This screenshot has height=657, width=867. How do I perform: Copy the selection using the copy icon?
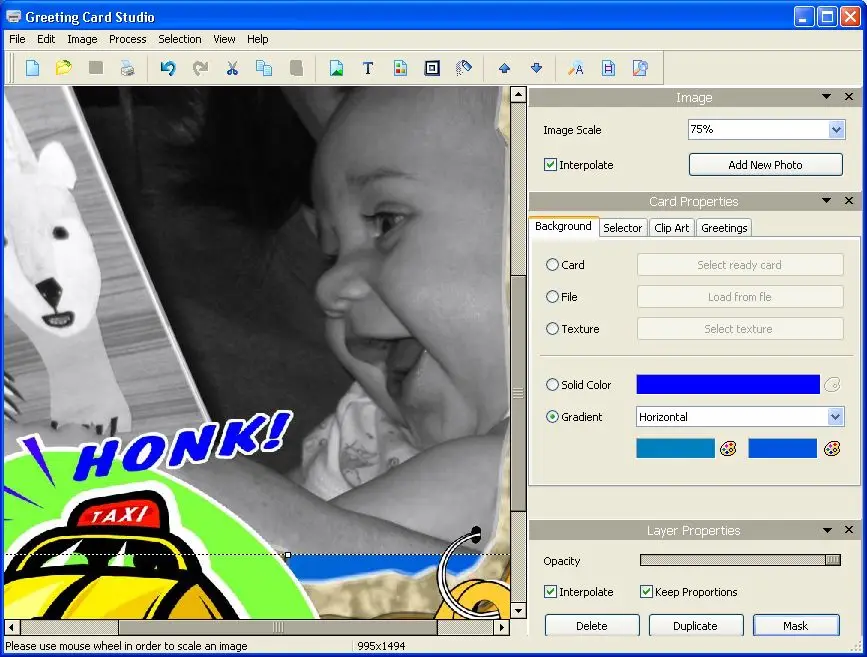(264, 68)
